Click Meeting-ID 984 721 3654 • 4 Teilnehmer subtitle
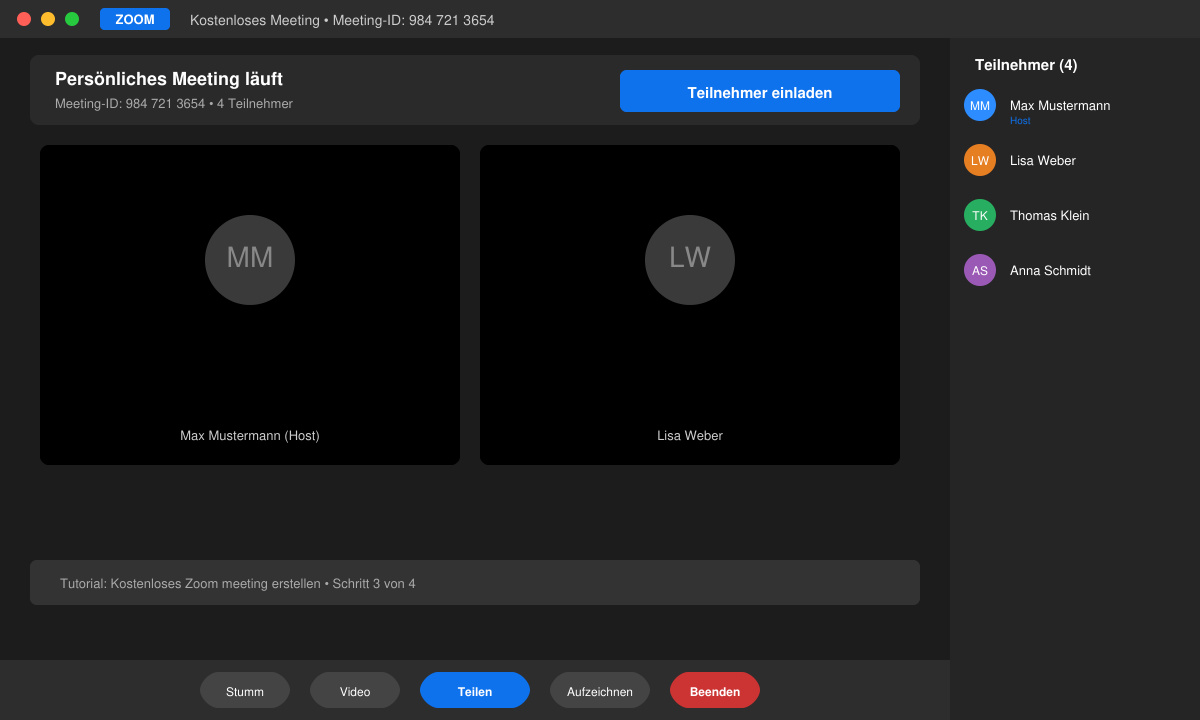This screenshot has width=1200, height=720. [x=174, y=104]
